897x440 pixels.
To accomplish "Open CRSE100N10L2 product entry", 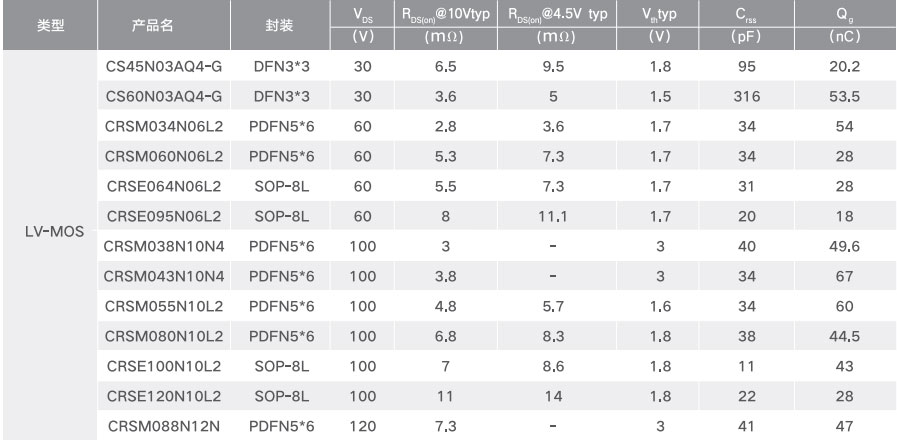I will pyautogui.click(x=164, y=366).
